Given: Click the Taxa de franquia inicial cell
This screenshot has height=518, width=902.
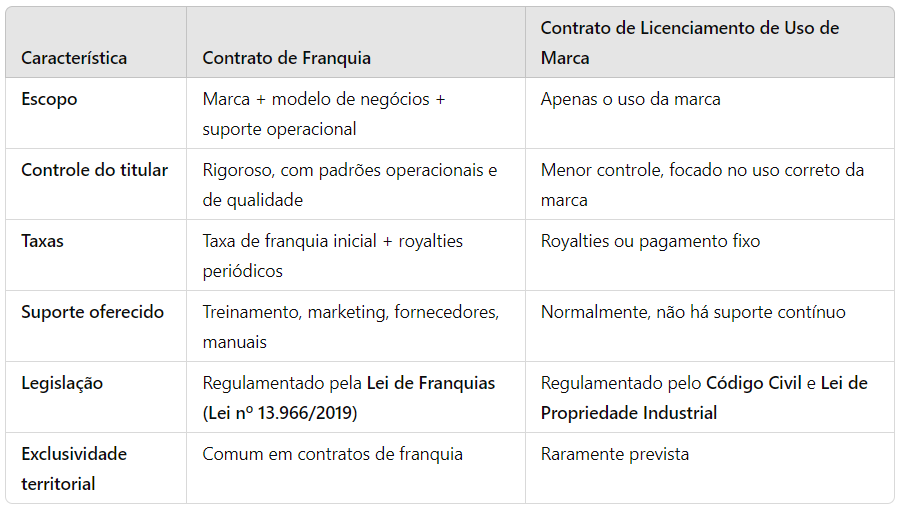Looking at the screenshot, I should pyautogui.click(x=332, y=256).
